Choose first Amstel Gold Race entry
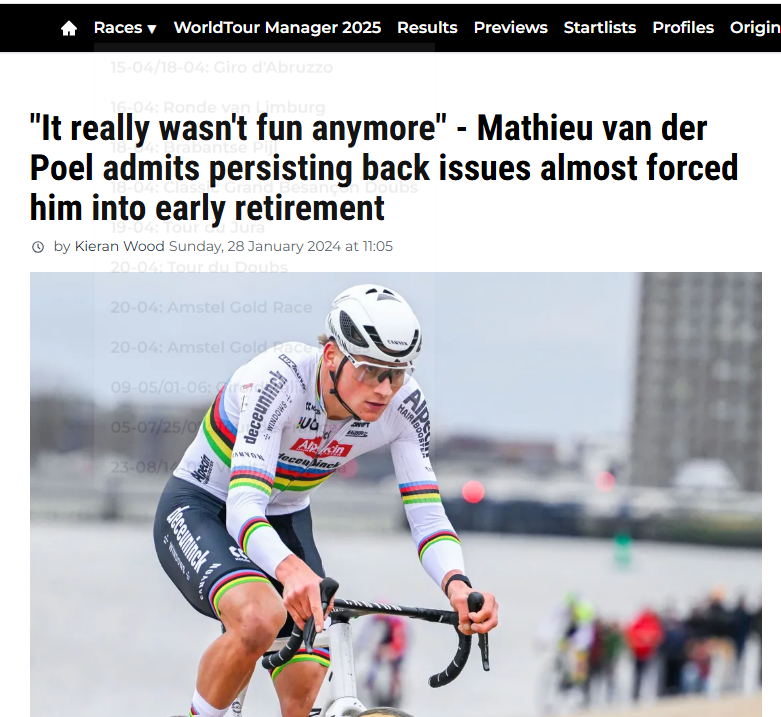Viewport: 781px width, 717px height. [211, 307]
